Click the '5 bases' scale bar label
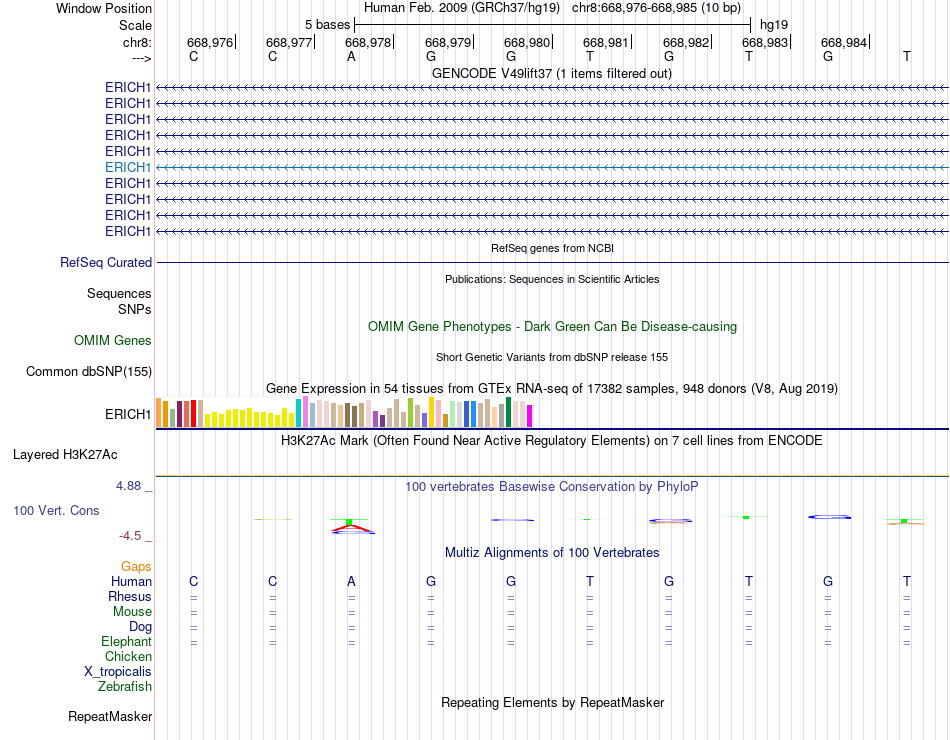 [x=327, y=25]
